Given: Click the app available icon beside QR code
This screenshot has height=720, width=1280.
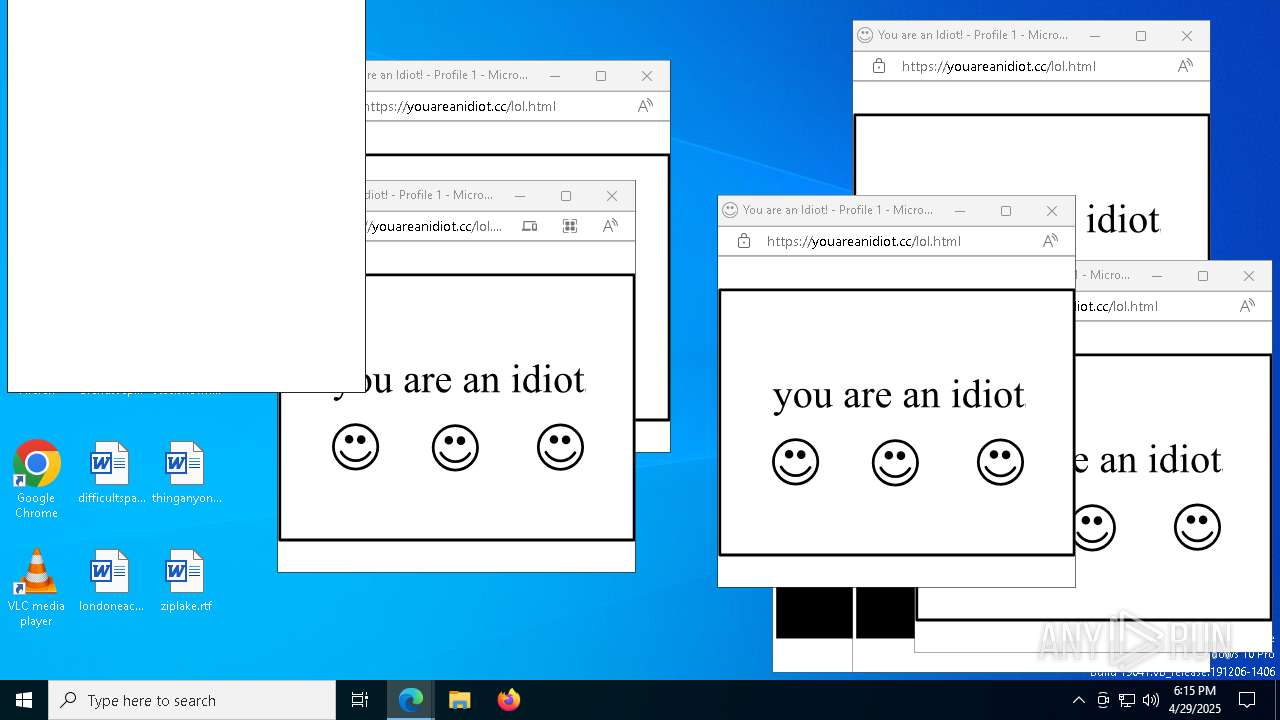Looking at the screenshot, I should coord(530,226).
